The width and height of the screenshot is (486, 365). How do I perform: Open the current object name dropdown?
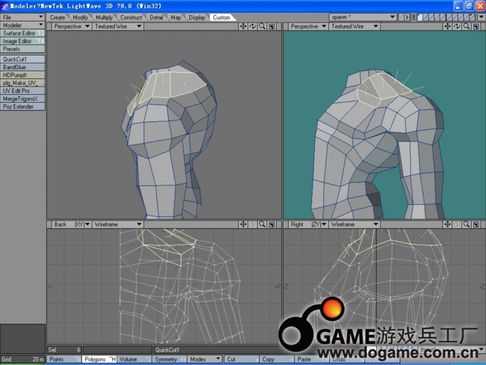pos(363,17)
